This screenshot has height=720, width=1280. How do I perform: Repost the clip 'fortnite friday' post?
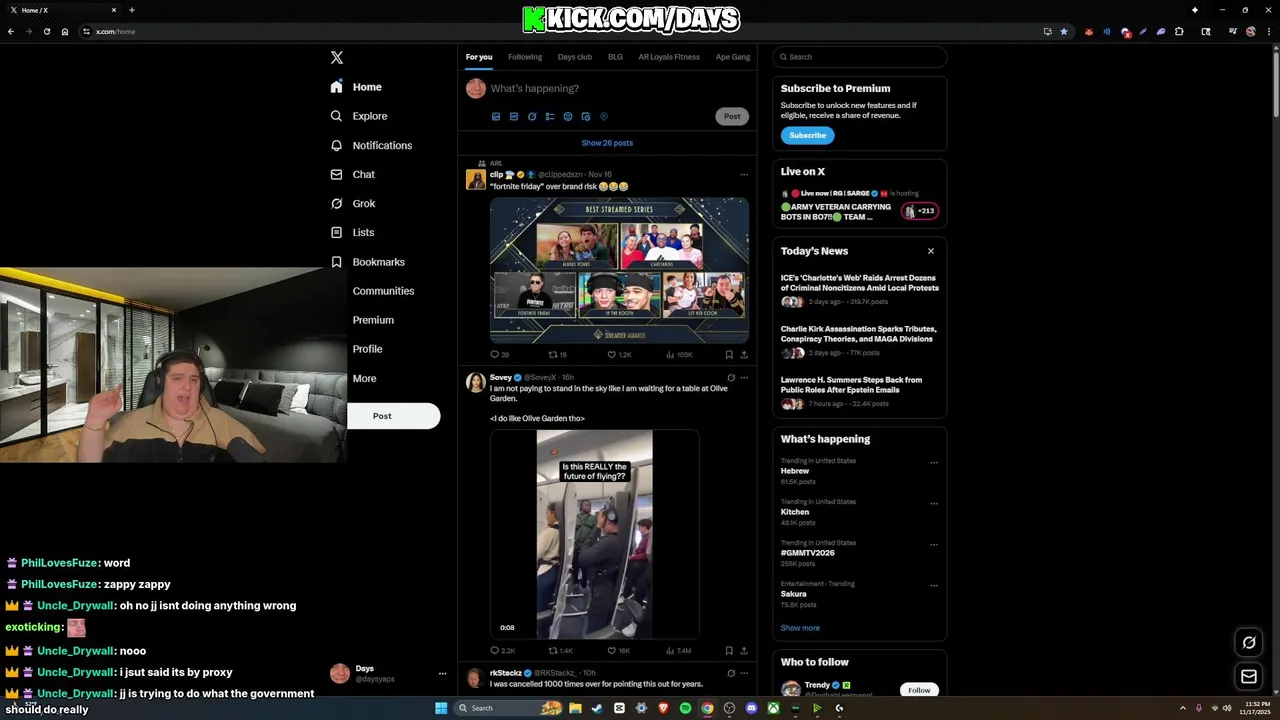(x=553, y=354)
